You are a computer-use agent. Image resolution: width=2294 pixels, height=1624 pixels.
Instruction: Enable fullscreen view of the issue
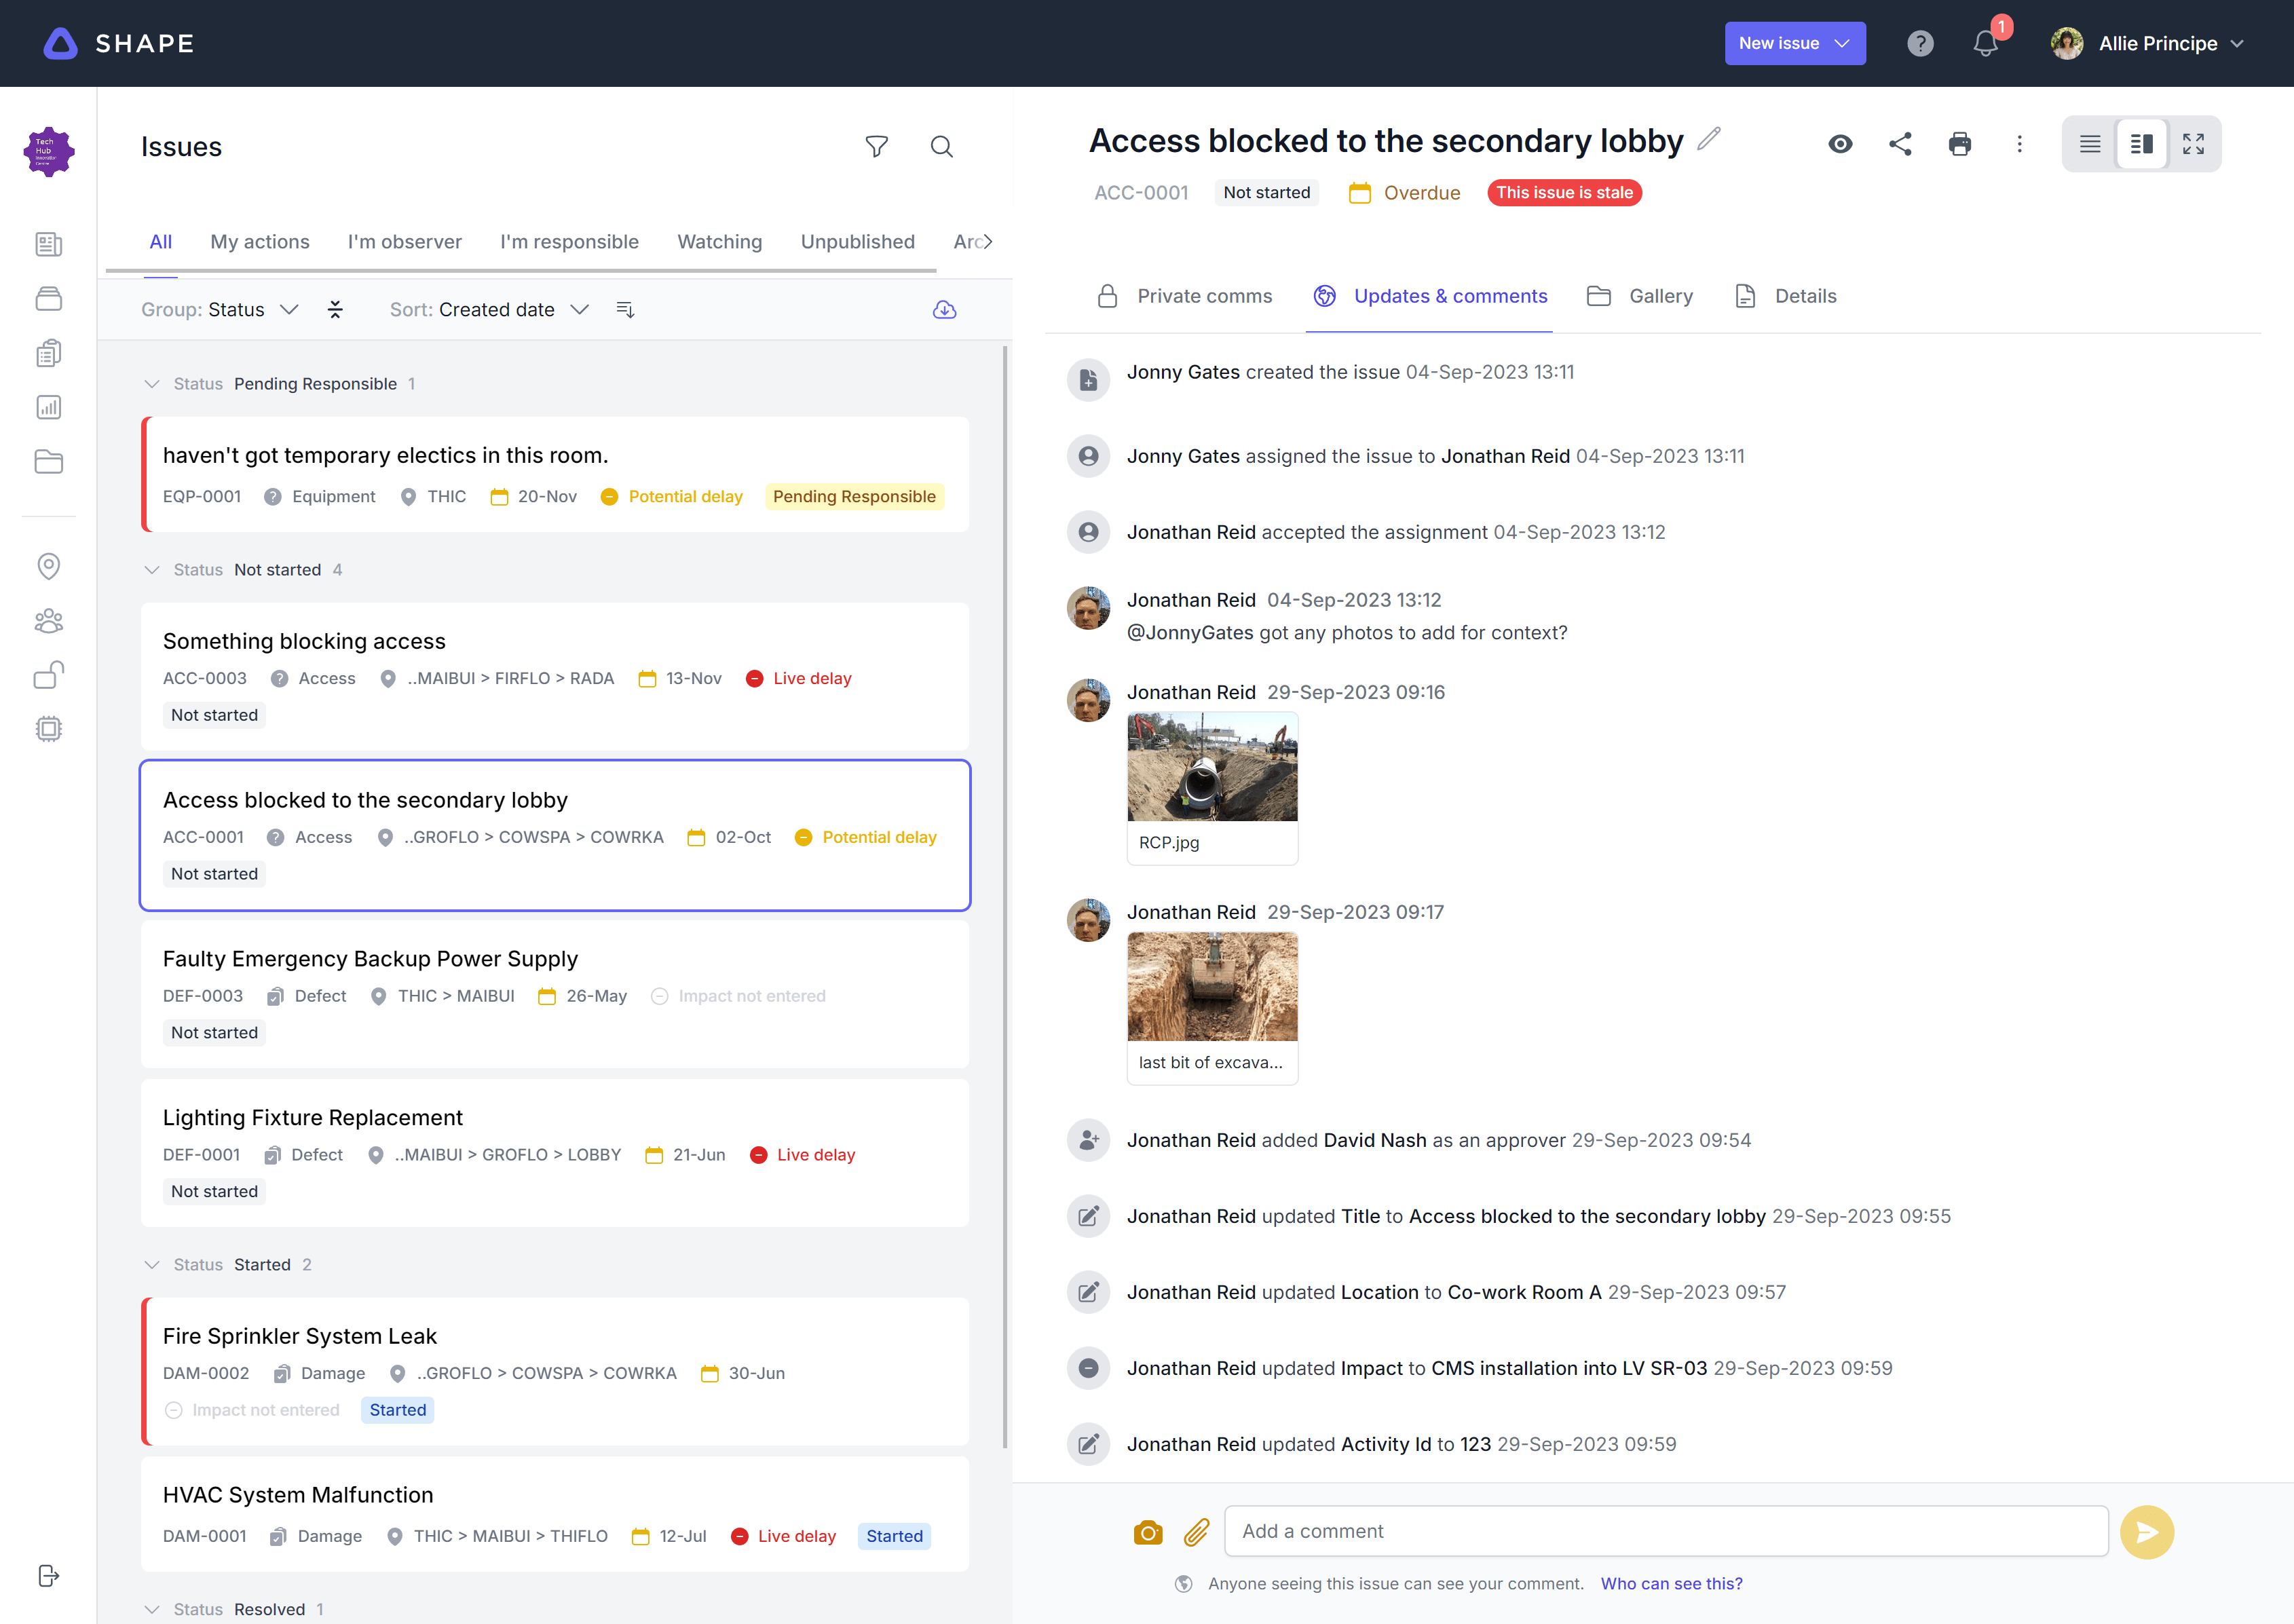click(x=2193, y=144)
